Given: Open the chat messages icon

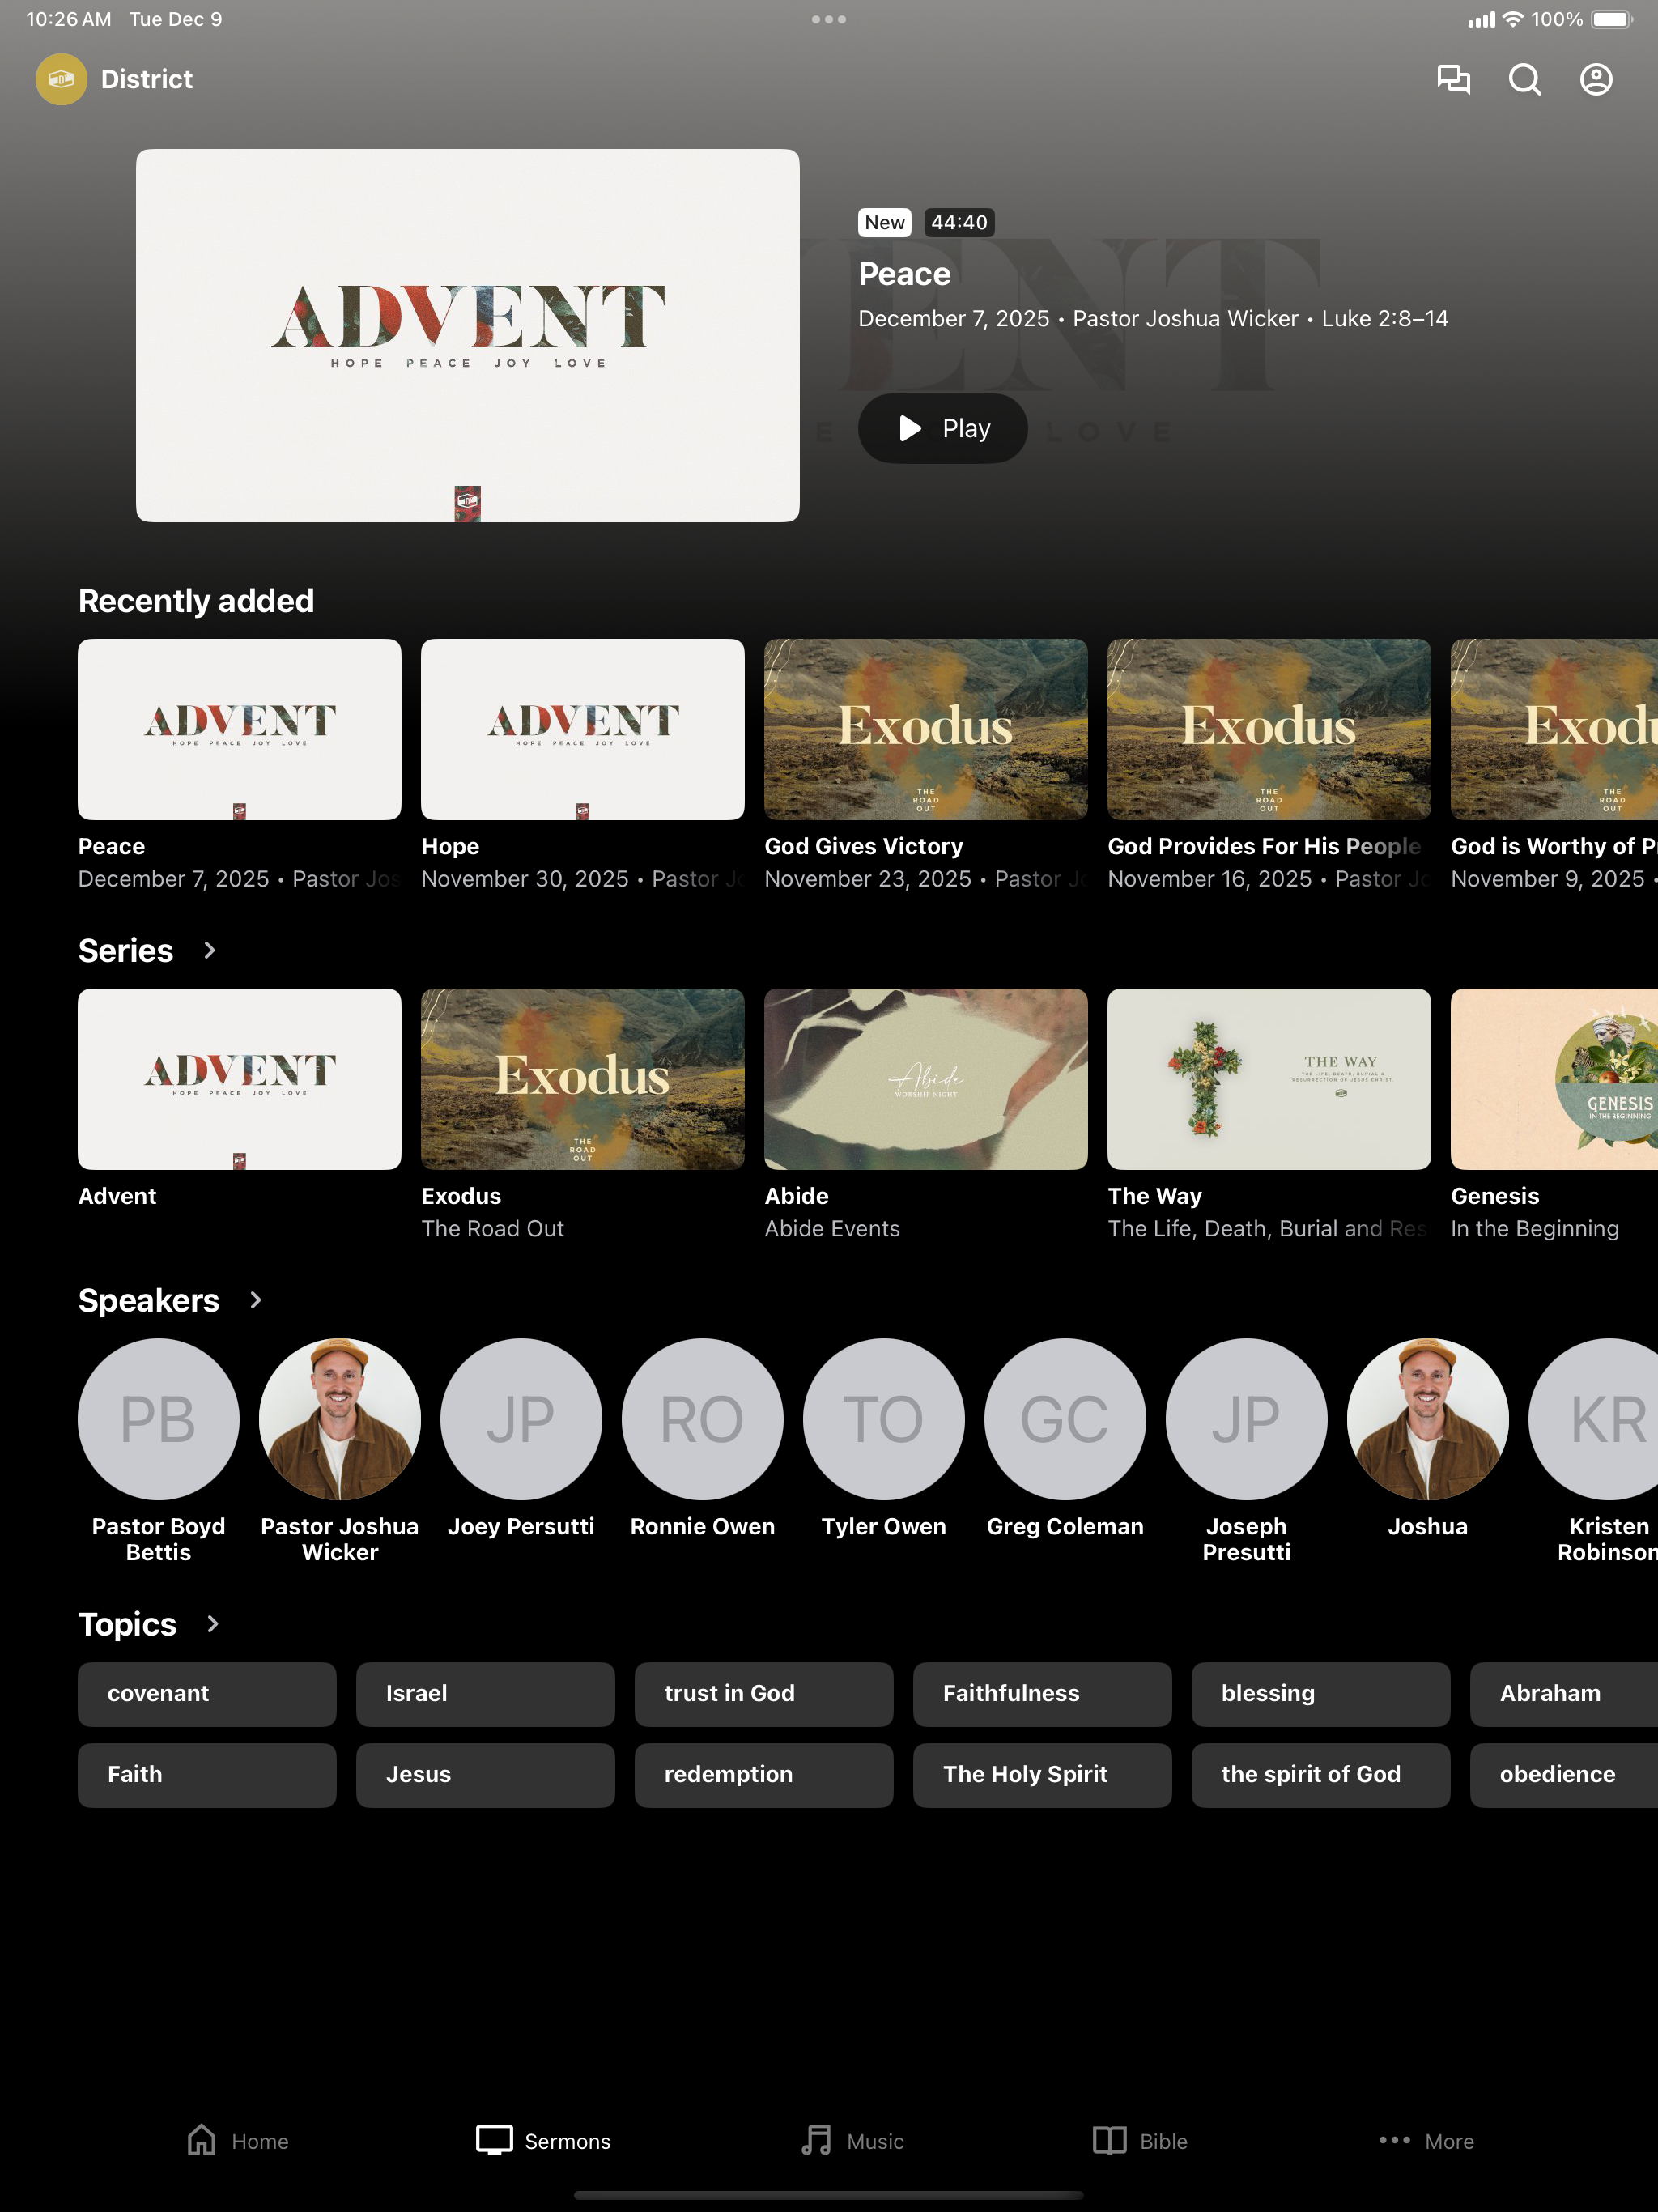Looking at the screenshot, I should point(1453,79).
